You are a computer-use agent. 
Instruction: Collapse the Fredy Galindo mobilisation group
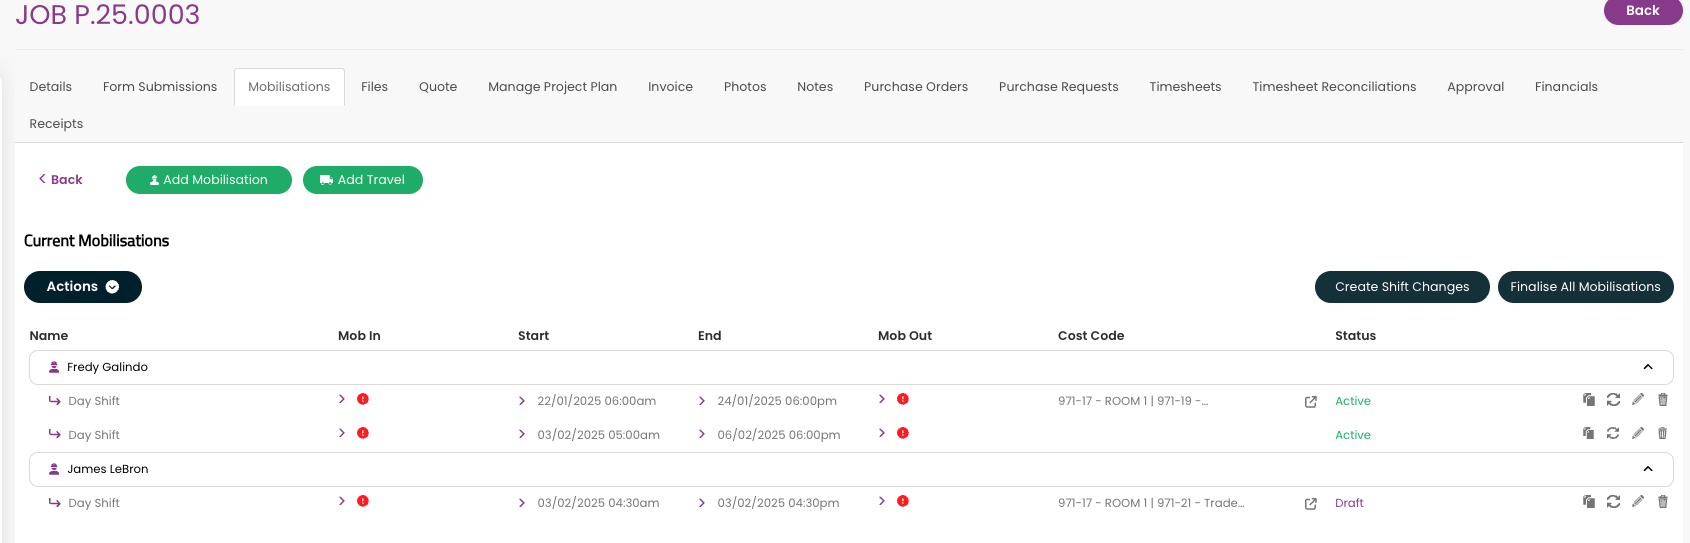pos(1648,367)
